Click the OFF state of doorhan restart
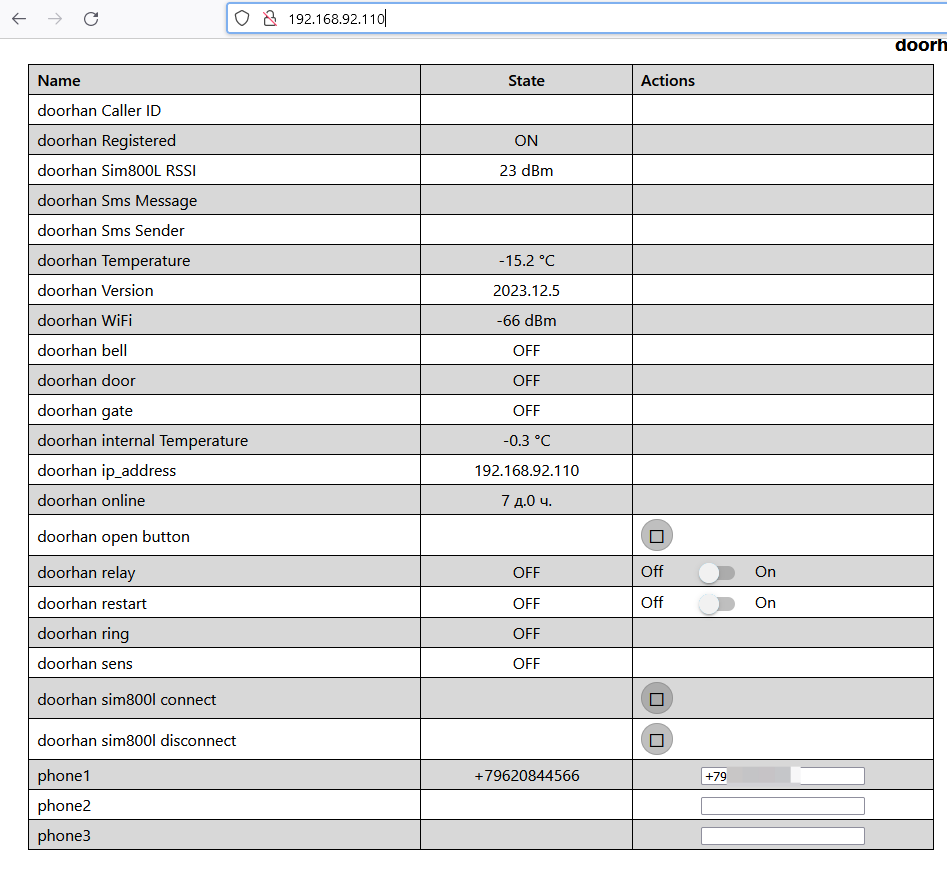The image size is (947, 872). click(x=526, y=604)
